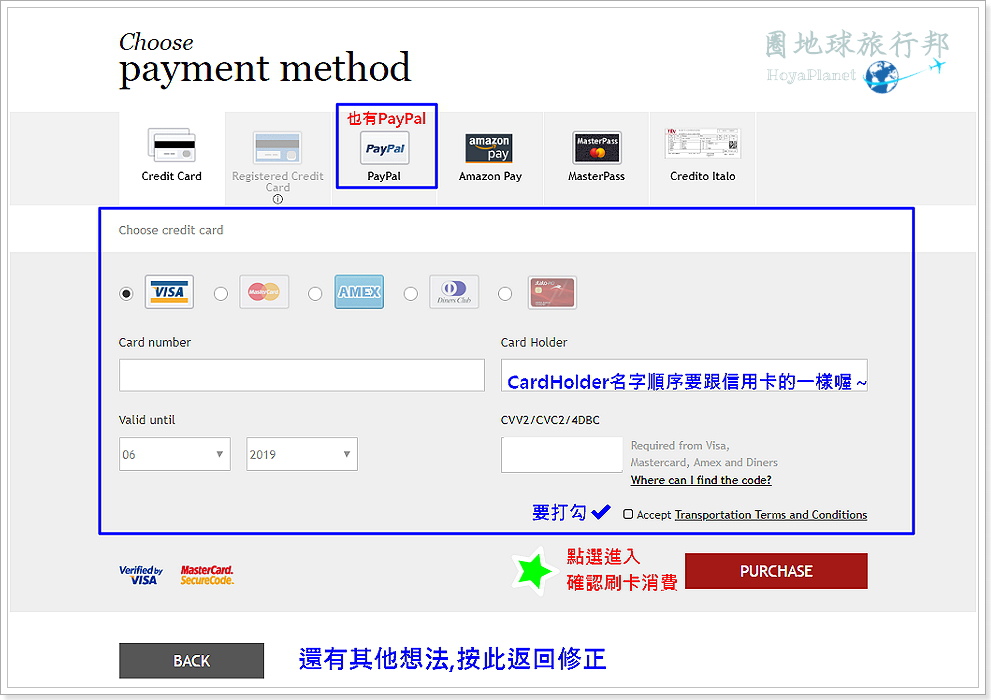991x700 pixels.
Task: Focus the Card Holder input field
Action: point(684,375)
